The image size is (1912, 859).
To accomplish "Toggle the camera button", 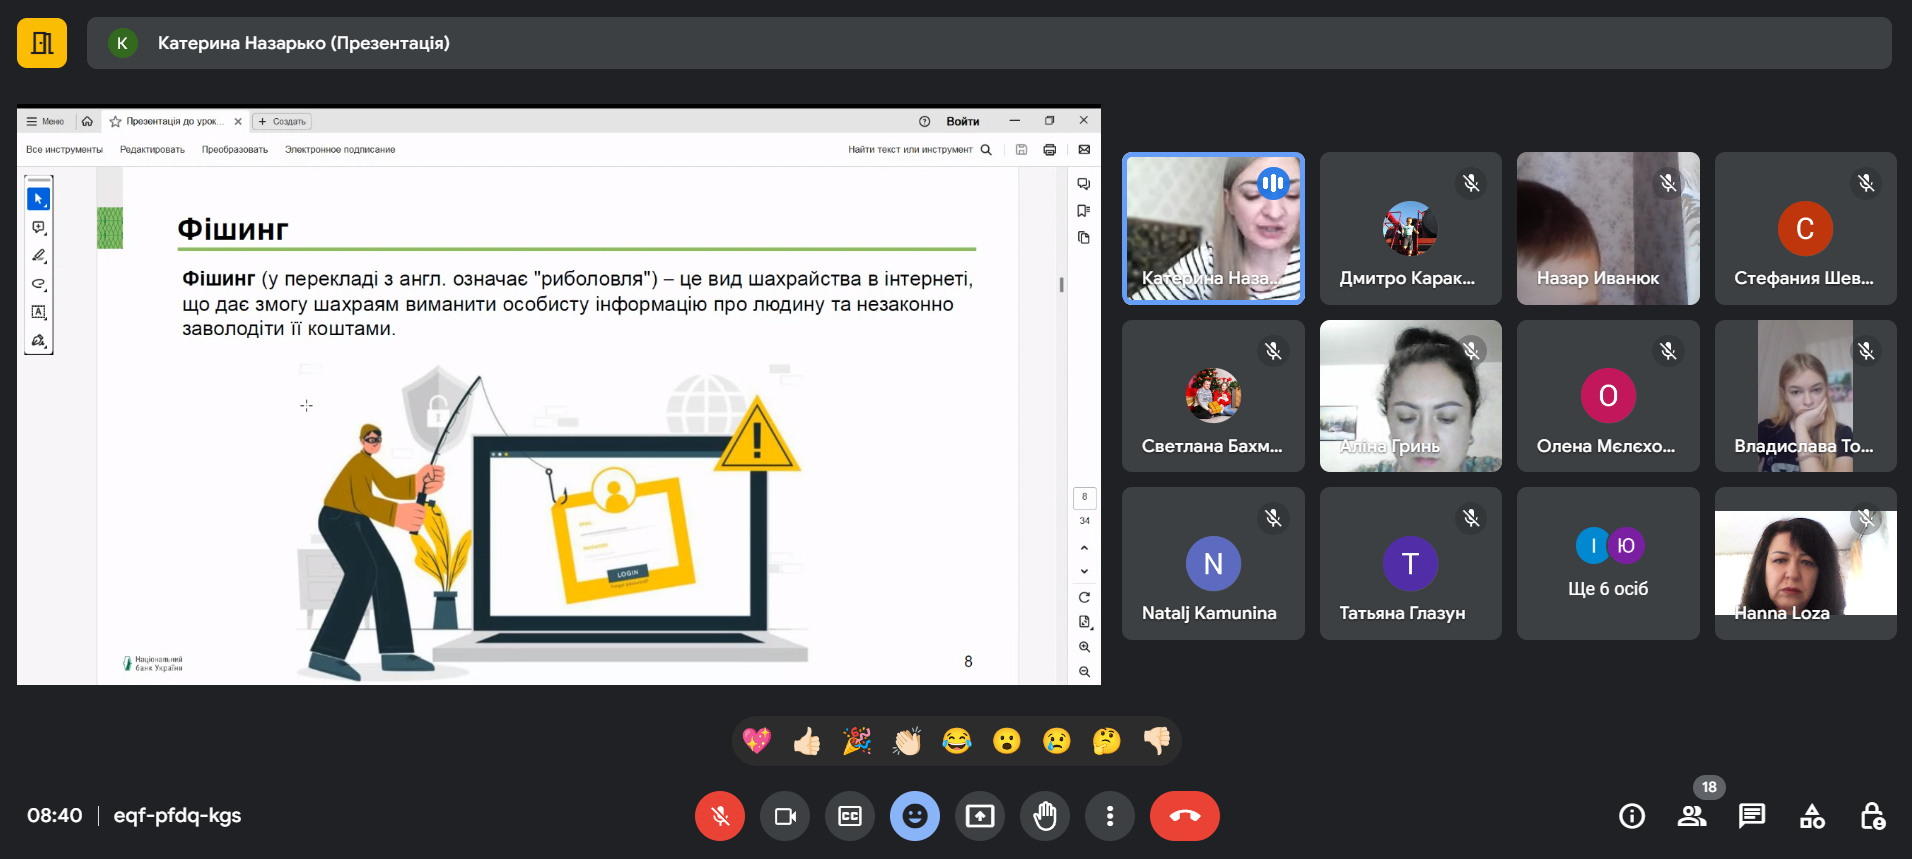I will 785,816.
